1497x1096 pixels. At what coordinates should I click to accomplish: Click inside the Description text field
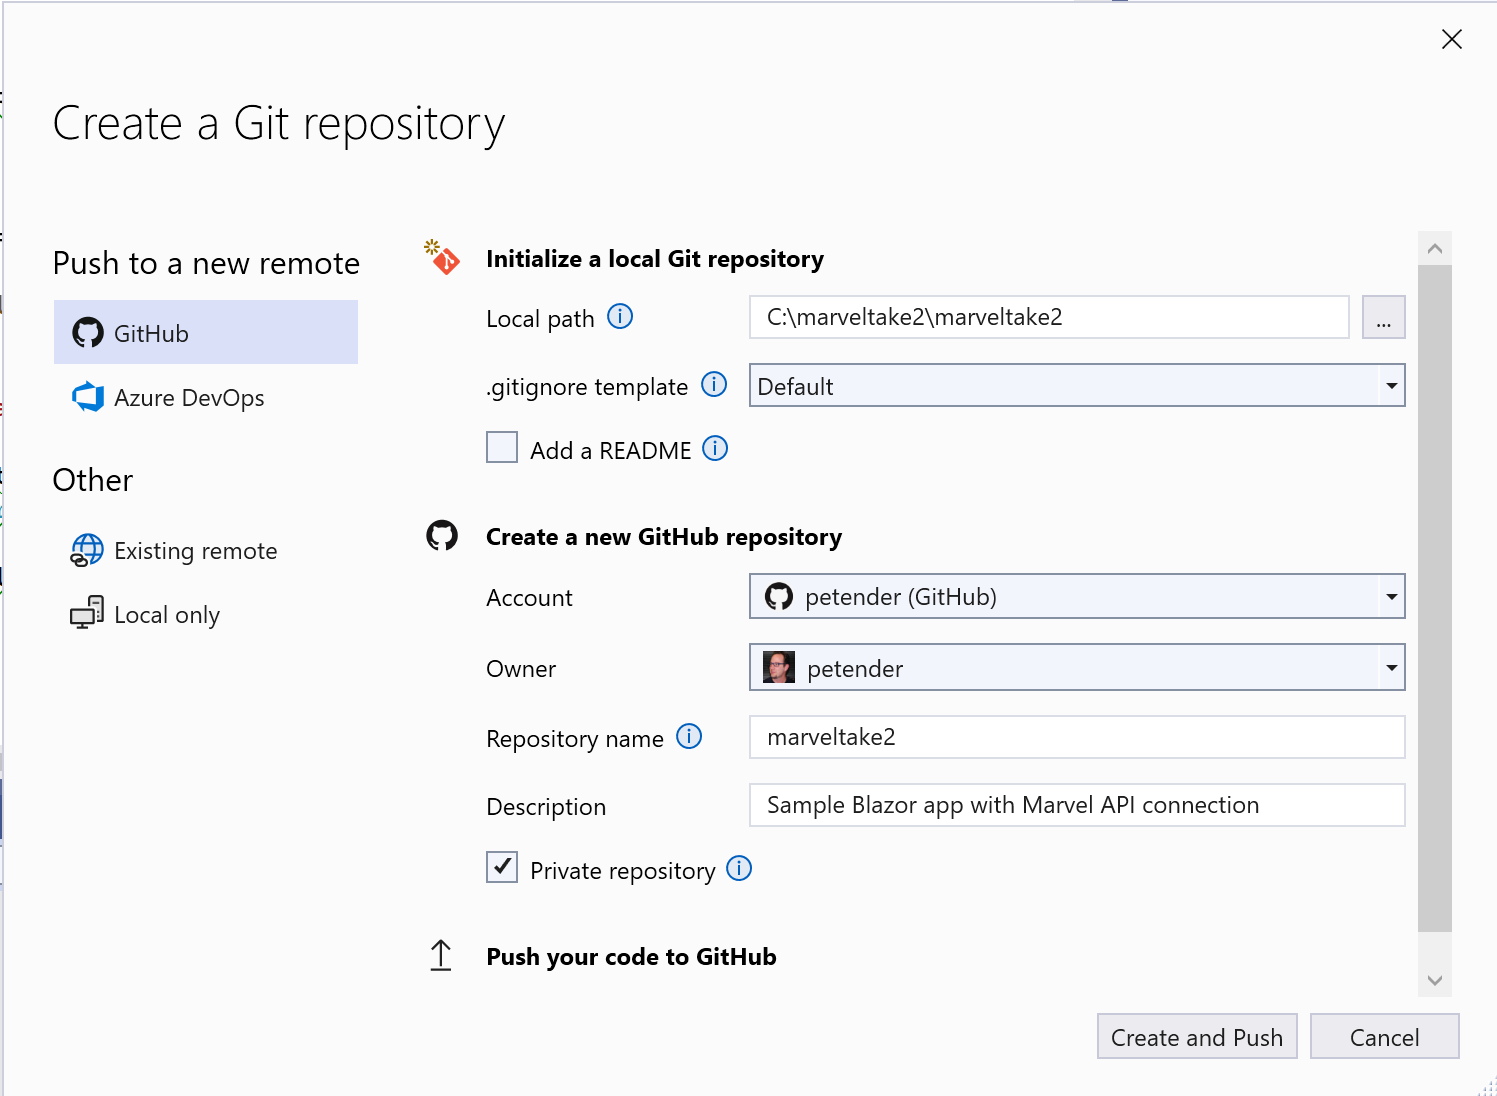coord(1076,805)
